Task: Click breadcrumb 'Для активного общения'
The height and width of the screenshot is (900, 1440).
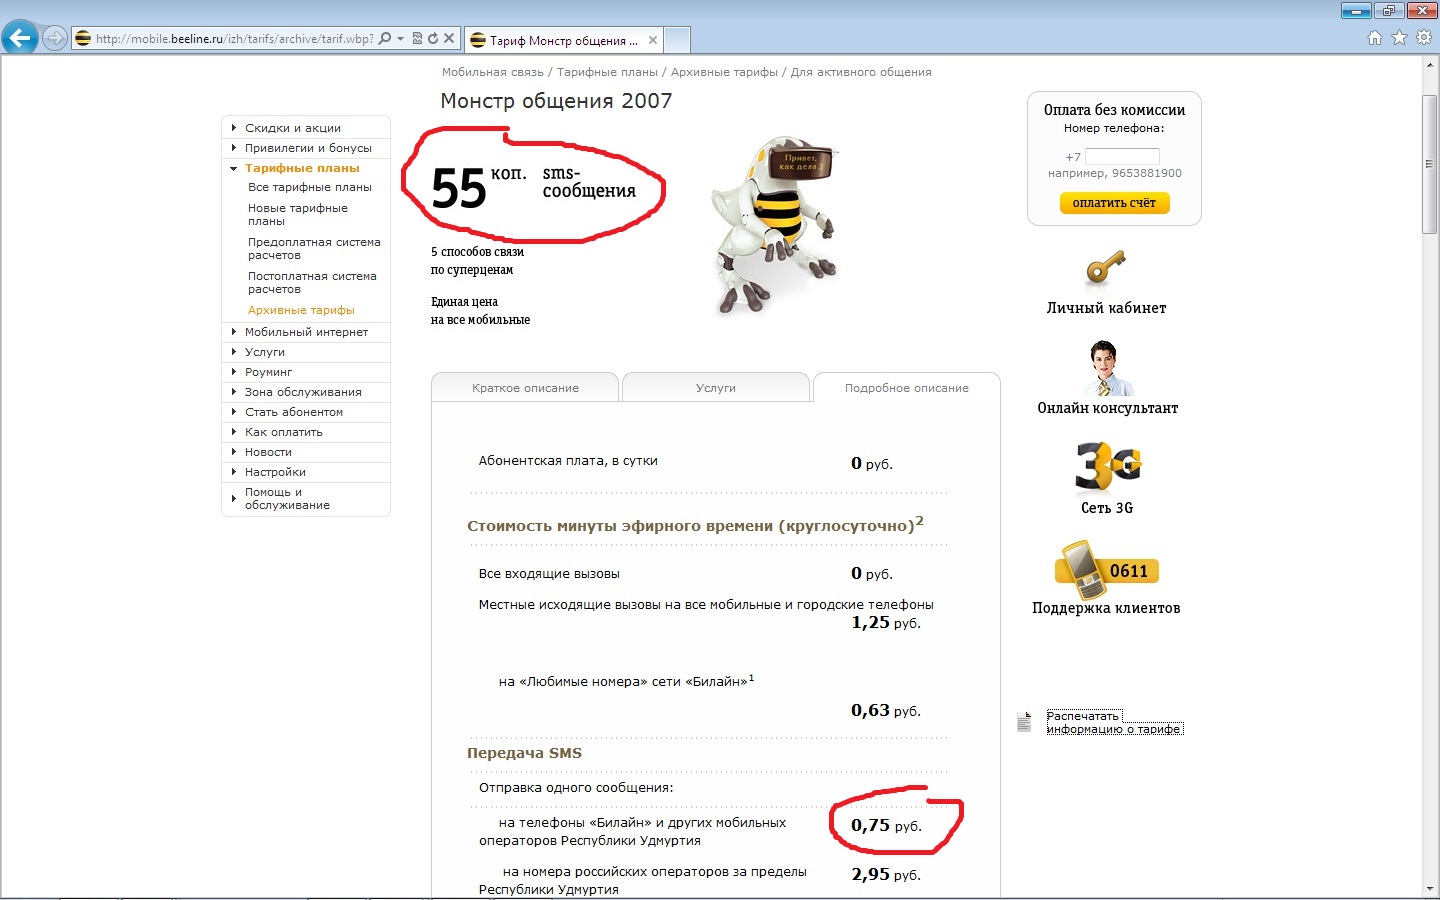Action: pyautogui.click(x=861, y=72)
